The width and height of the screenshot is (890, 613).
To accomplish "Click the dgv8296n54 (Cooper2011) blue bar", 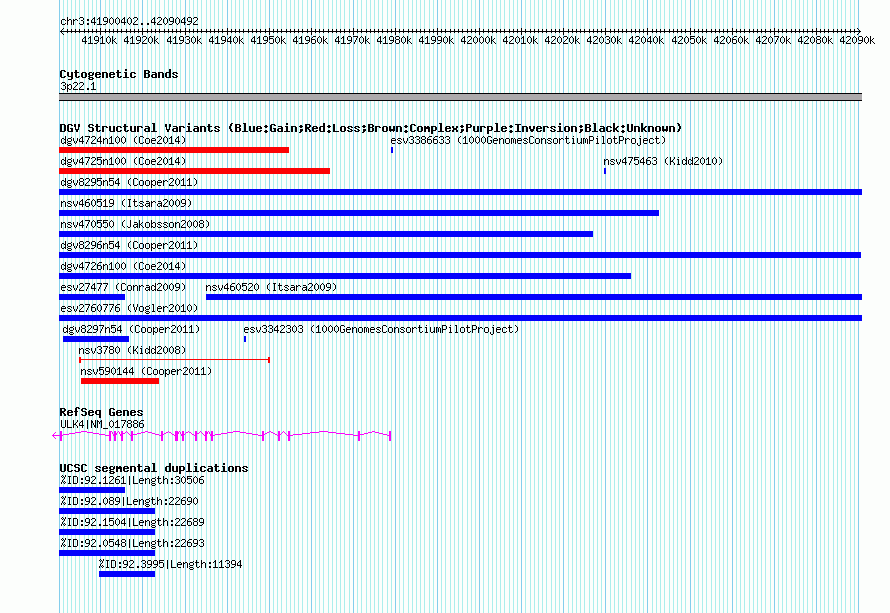I will pos(460,255).
